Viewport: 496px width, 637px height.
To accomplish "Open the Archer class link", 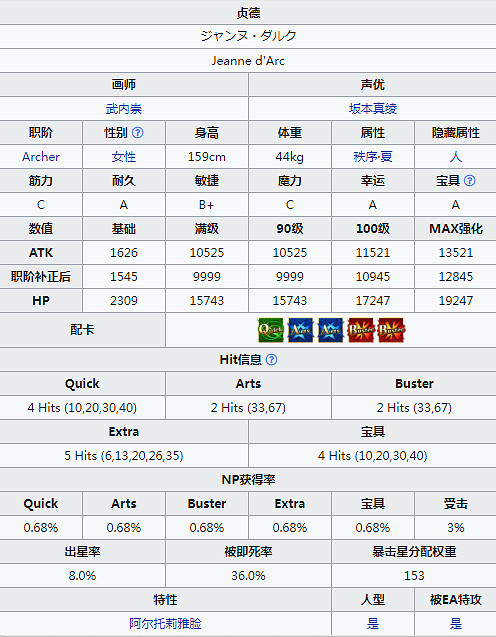I will 41,156.
